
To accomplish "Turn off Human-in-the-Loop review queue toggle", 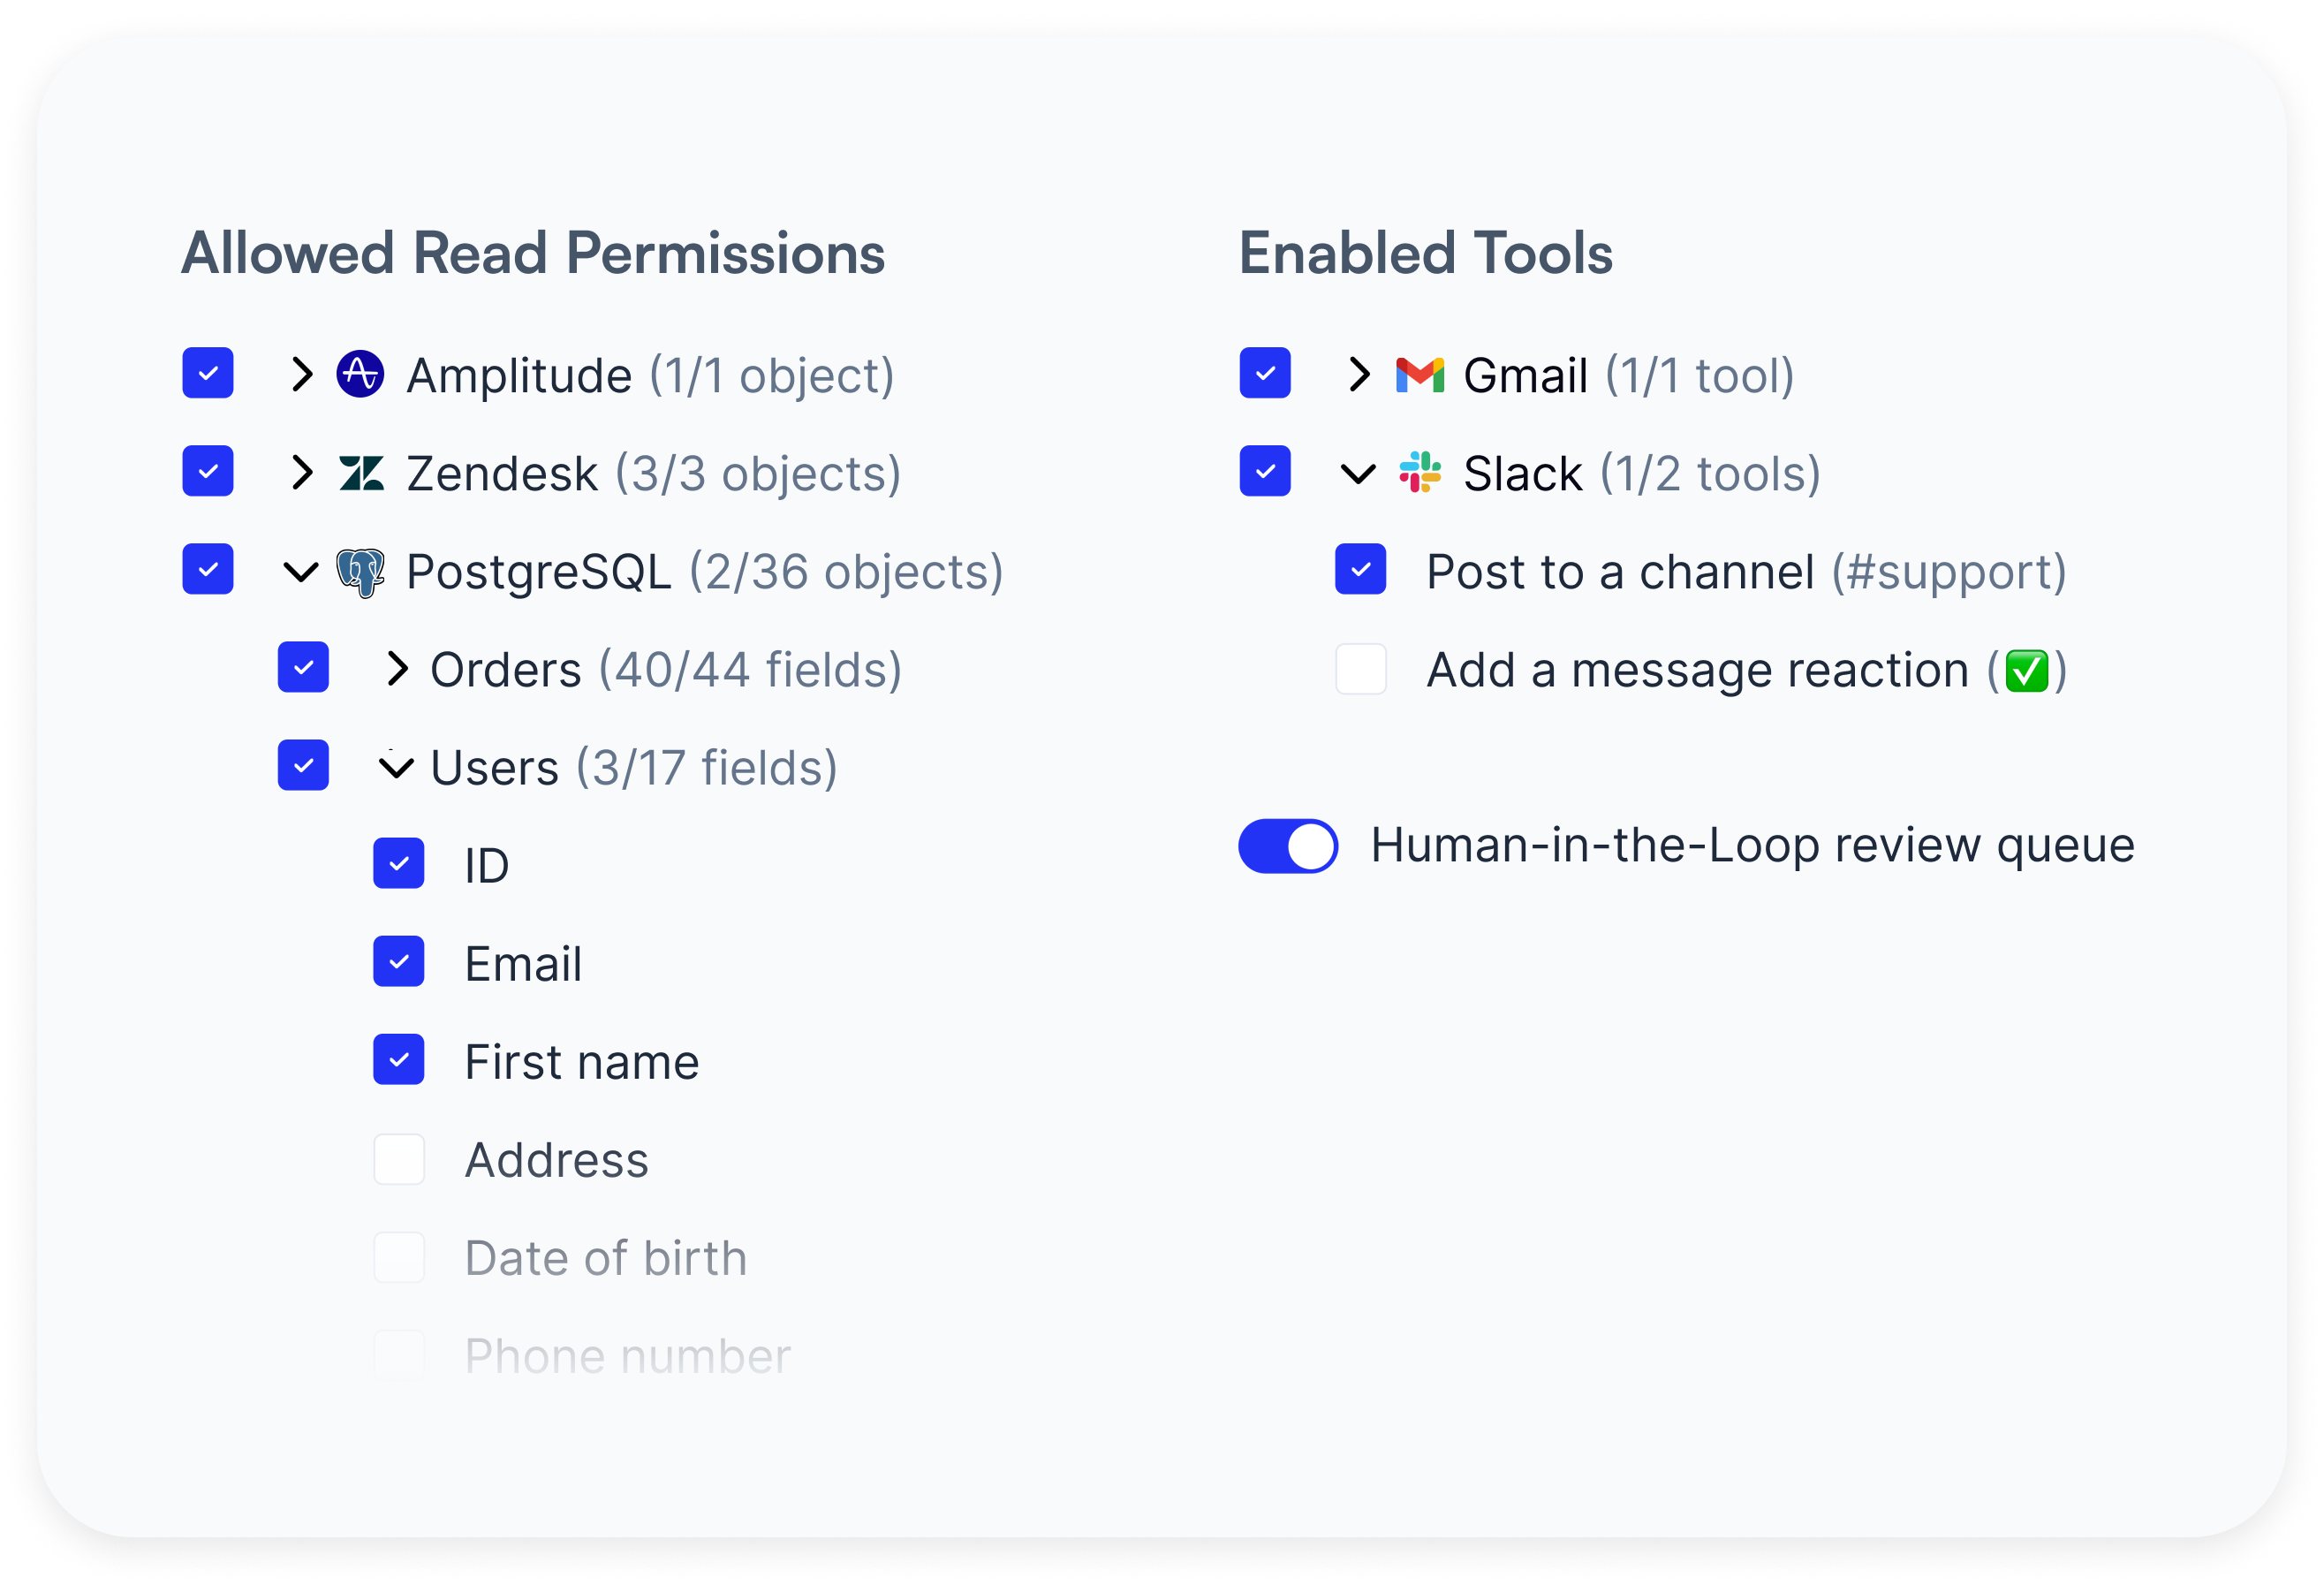I will coord(1288,846).
